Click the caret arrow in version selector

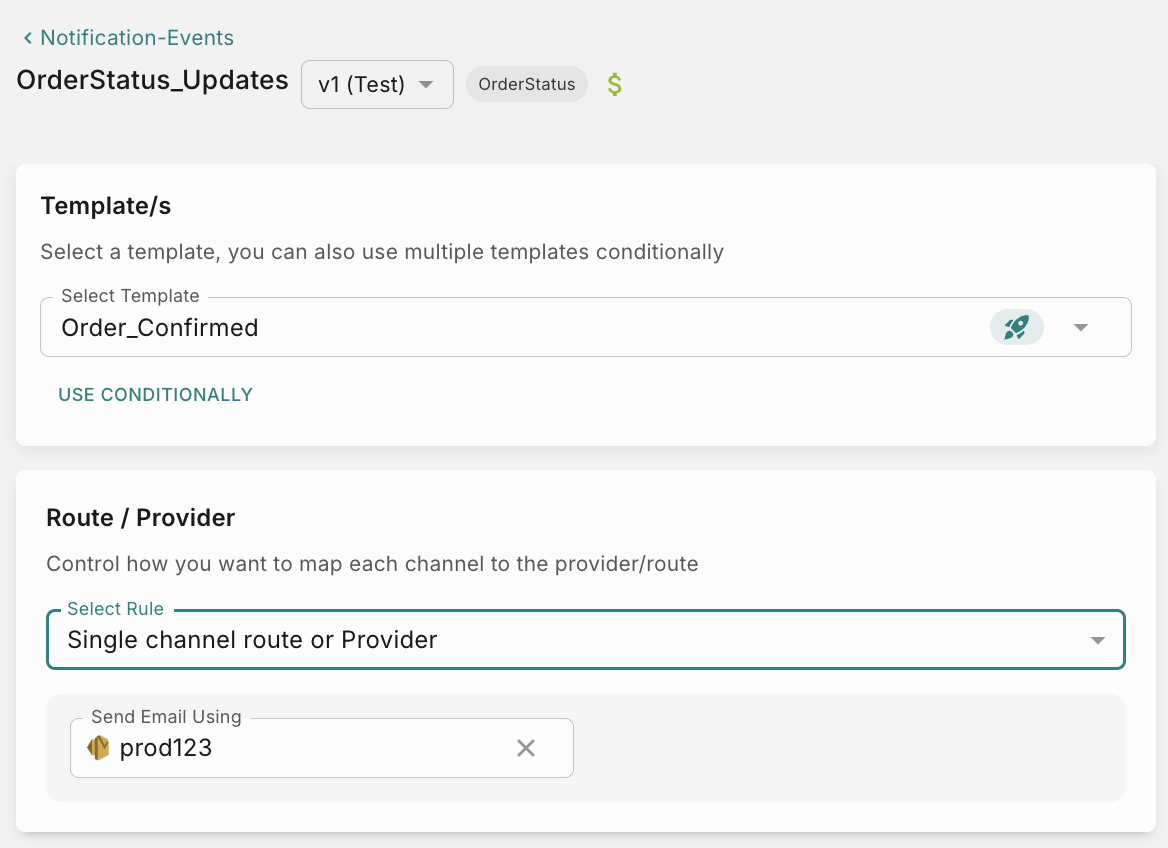pyautogui.click(x=426, y=85)
